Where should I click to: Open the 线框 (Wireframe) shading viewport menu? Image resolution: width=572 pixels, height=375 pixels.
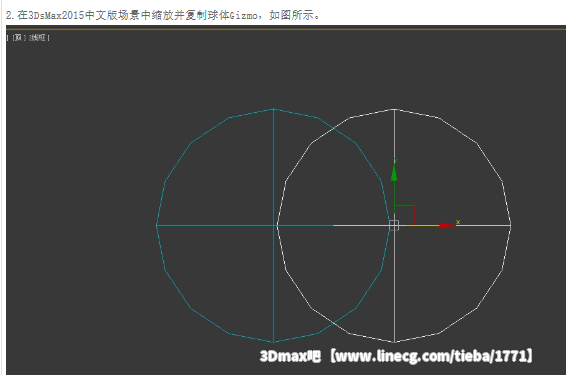(x=39, y=38)
